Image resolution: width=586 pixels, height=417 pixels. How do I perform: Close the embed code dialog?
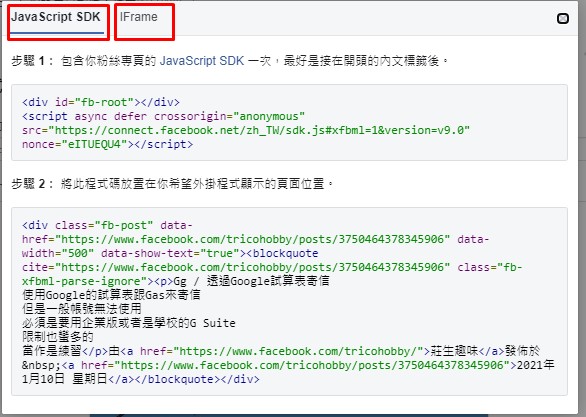point(563,18)
